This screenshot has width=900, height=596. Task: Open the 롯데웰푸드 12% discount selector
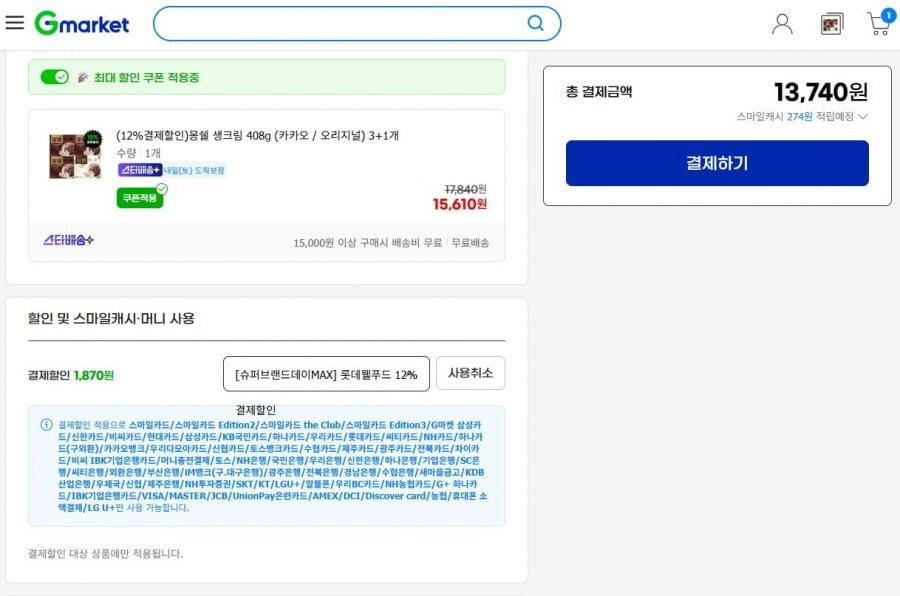pos(326,374)
